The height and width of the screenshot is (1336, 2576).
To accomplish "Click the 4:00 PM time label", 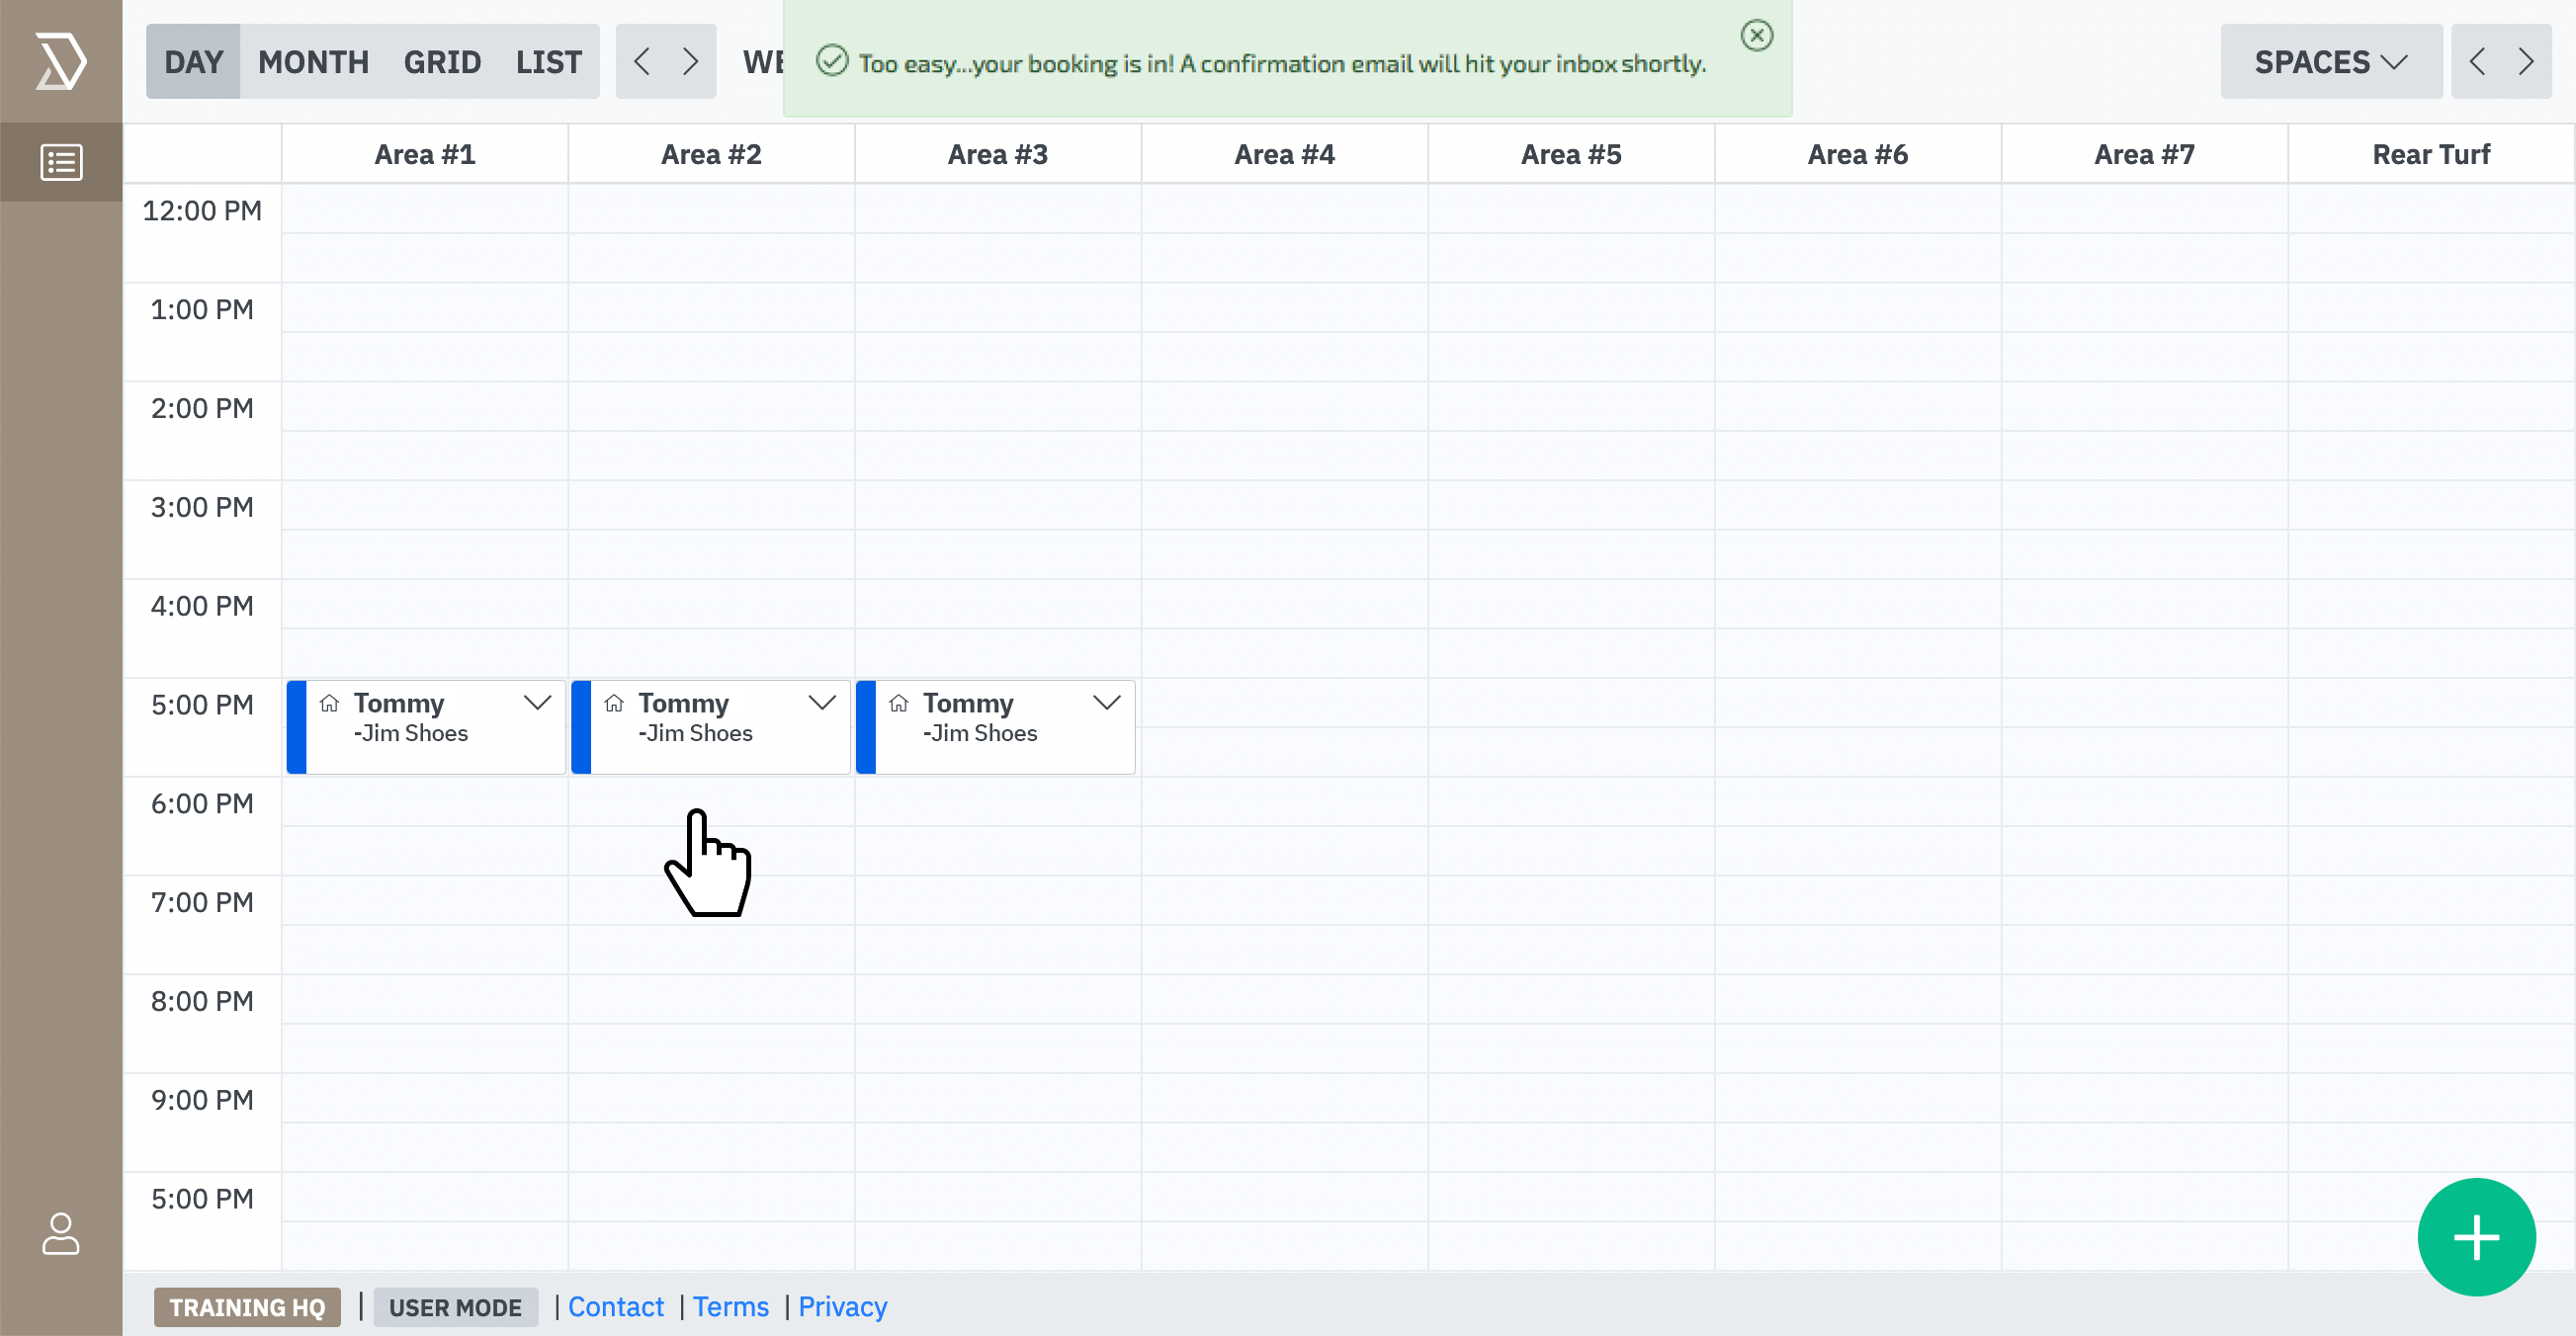I will [x=202, y=607].
